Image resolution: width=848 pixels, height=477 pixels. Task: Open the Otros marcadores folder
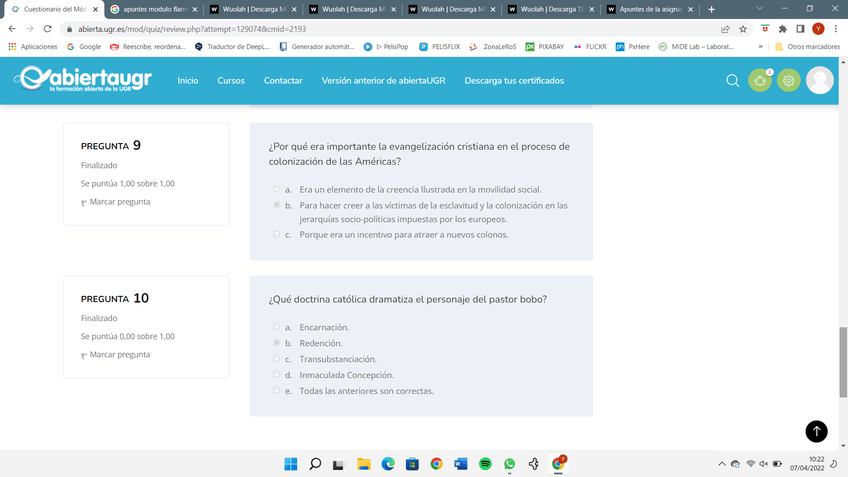807,47
